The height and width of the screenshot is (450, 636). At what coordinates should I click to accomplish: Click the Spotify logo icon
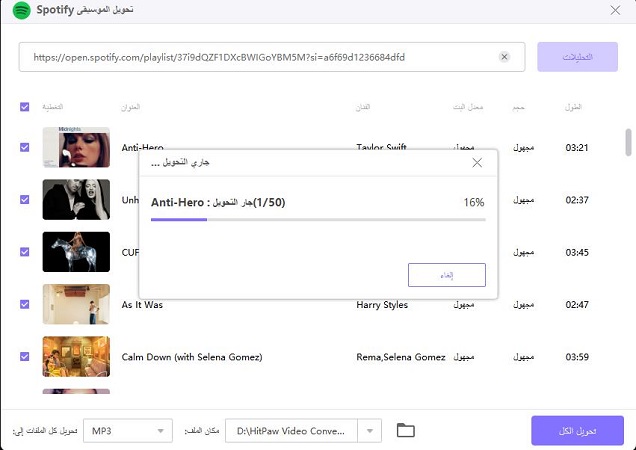point(21,10)
